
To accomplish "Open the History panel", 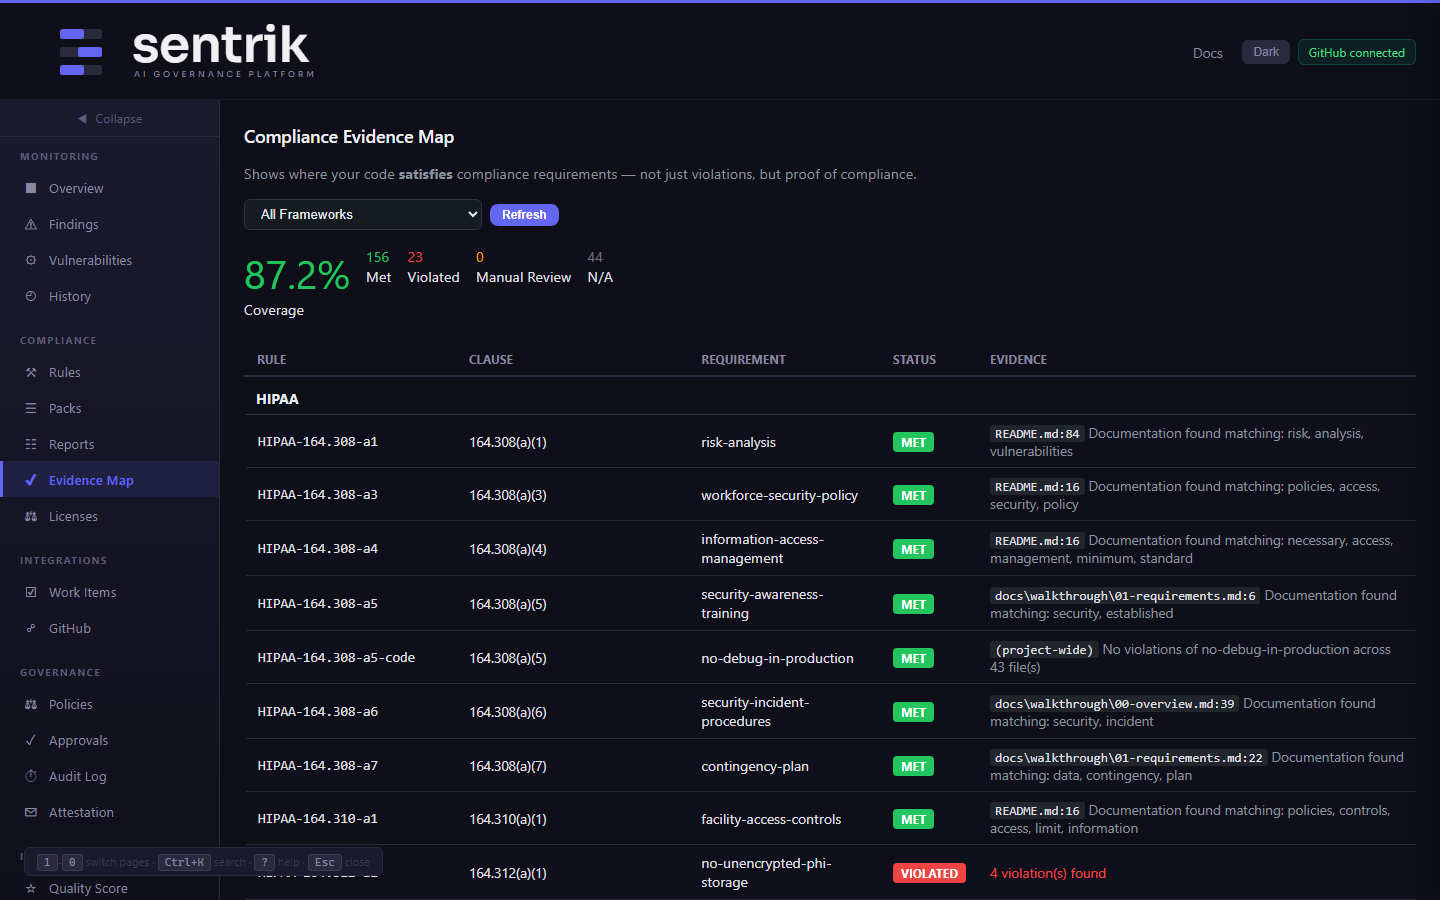I will click(69, 296).
